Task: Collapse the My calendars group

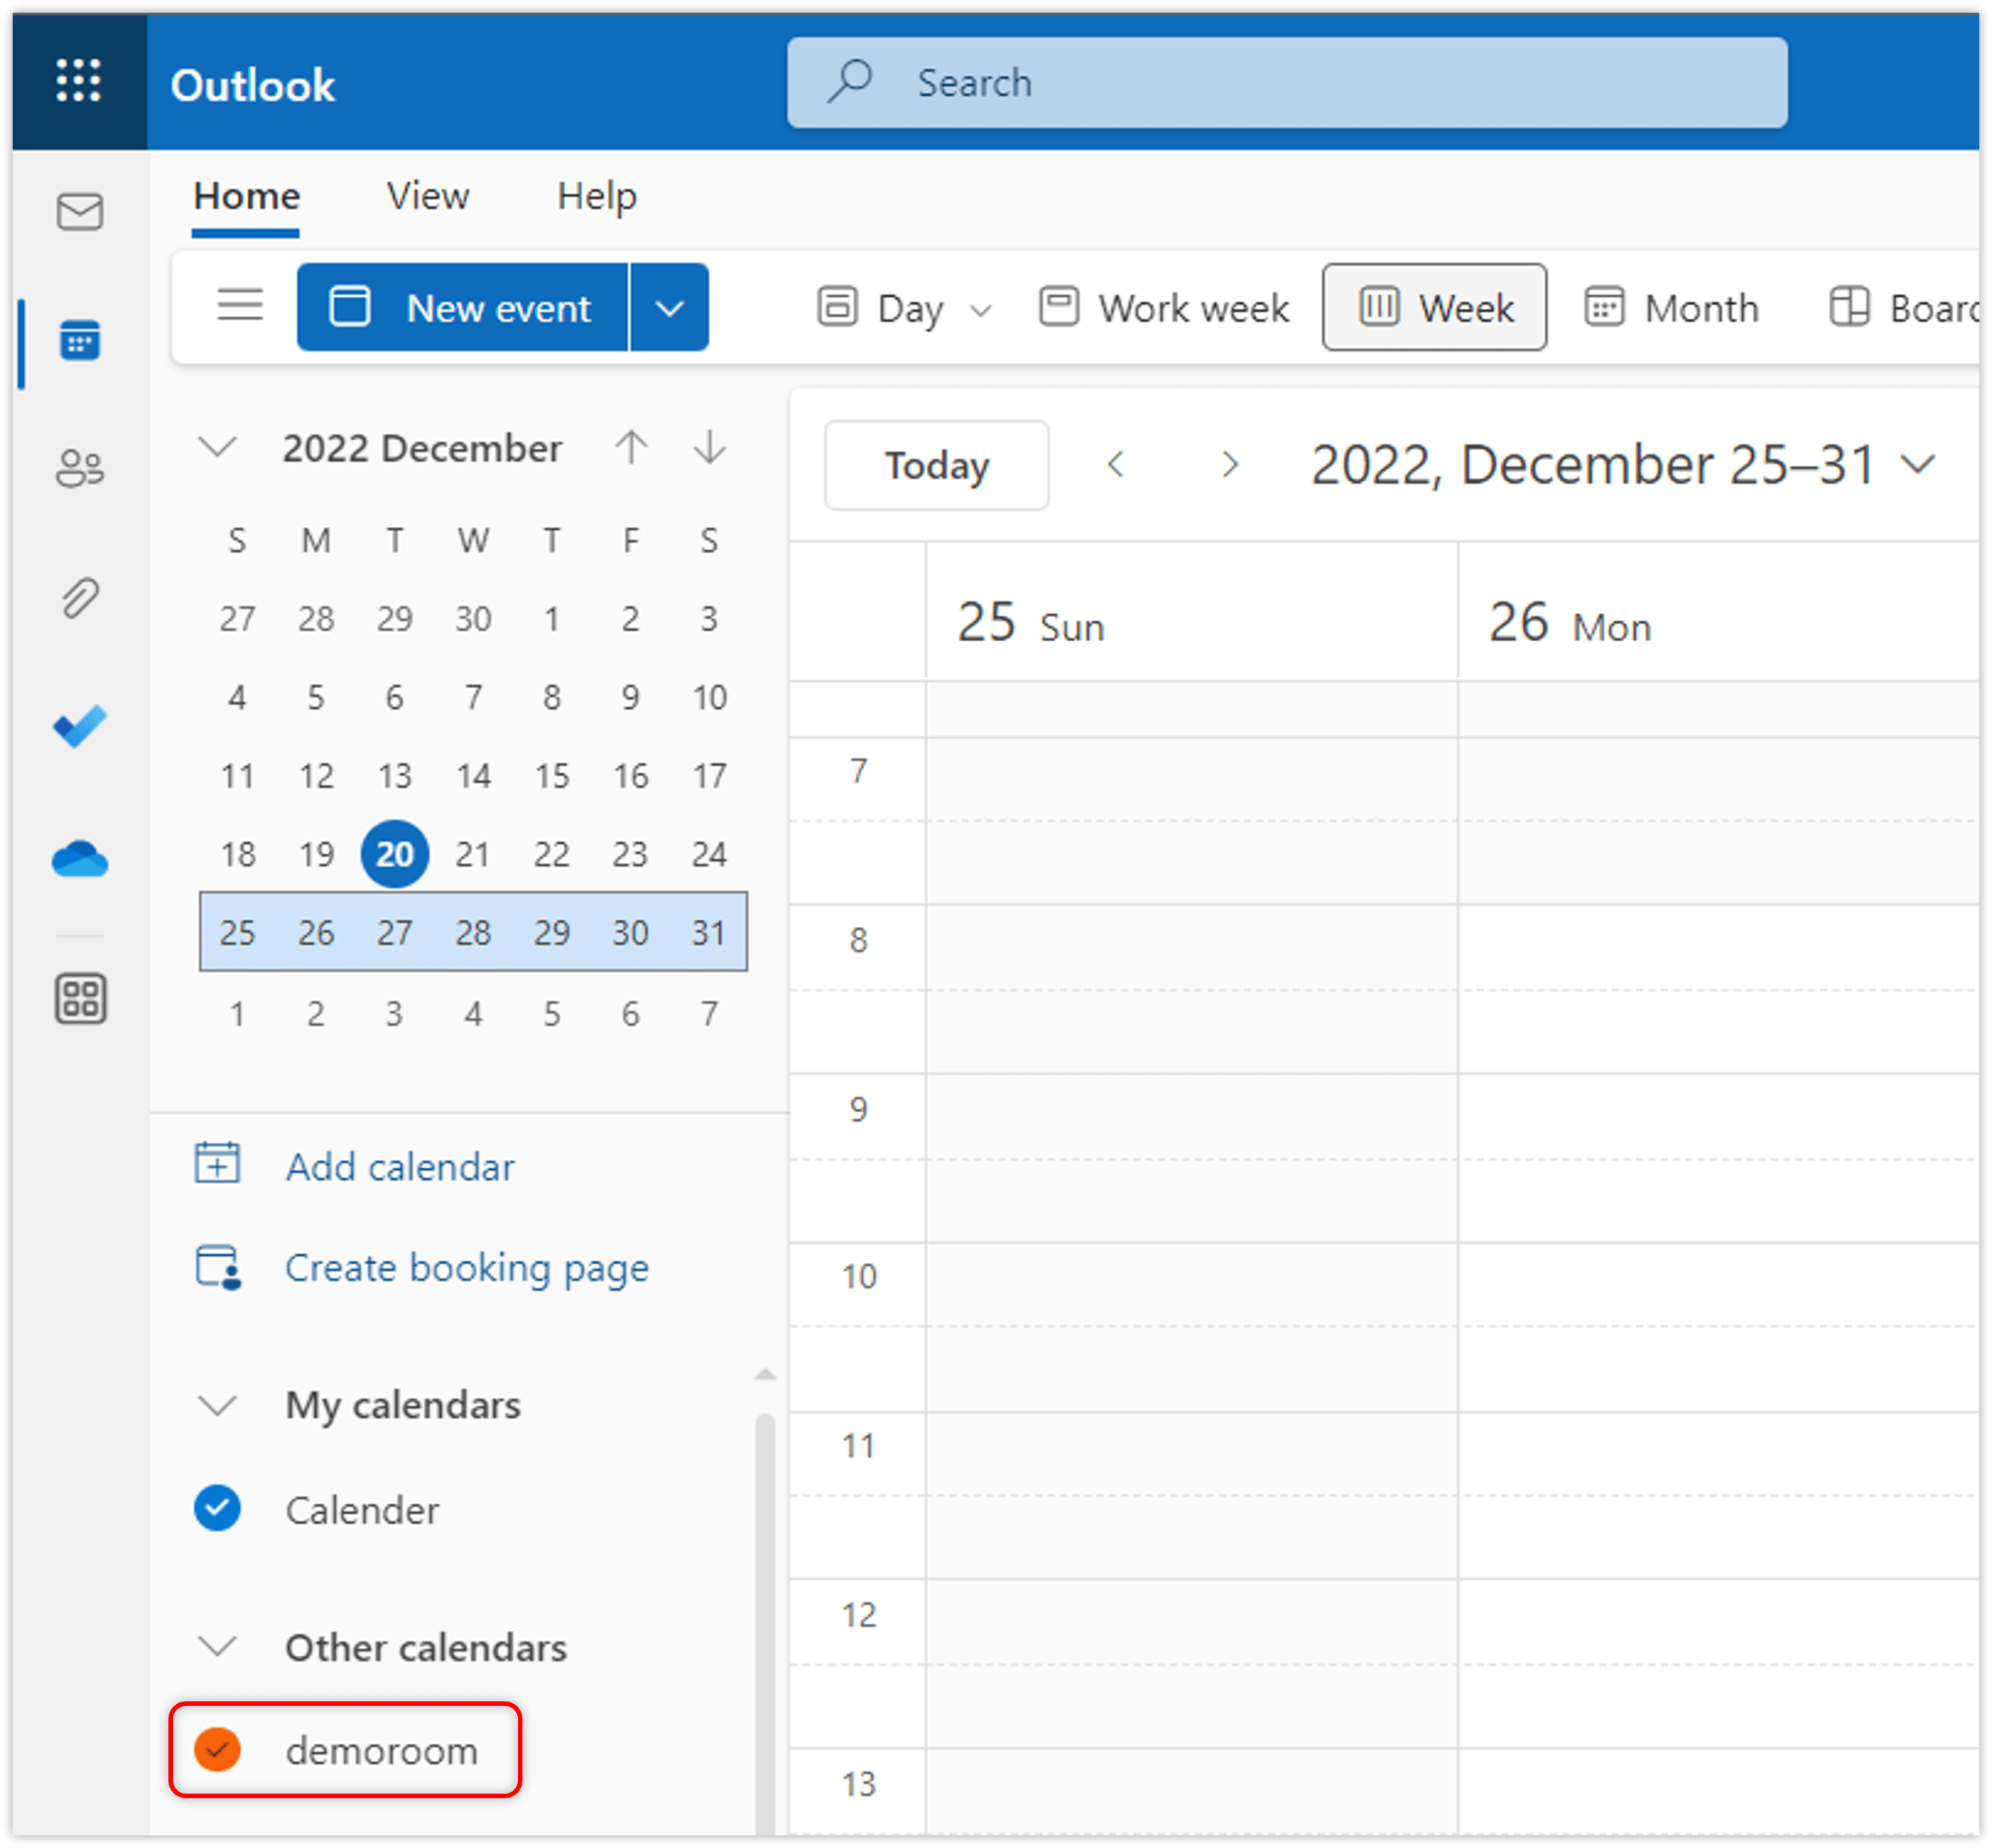Action: [217, 1405]
